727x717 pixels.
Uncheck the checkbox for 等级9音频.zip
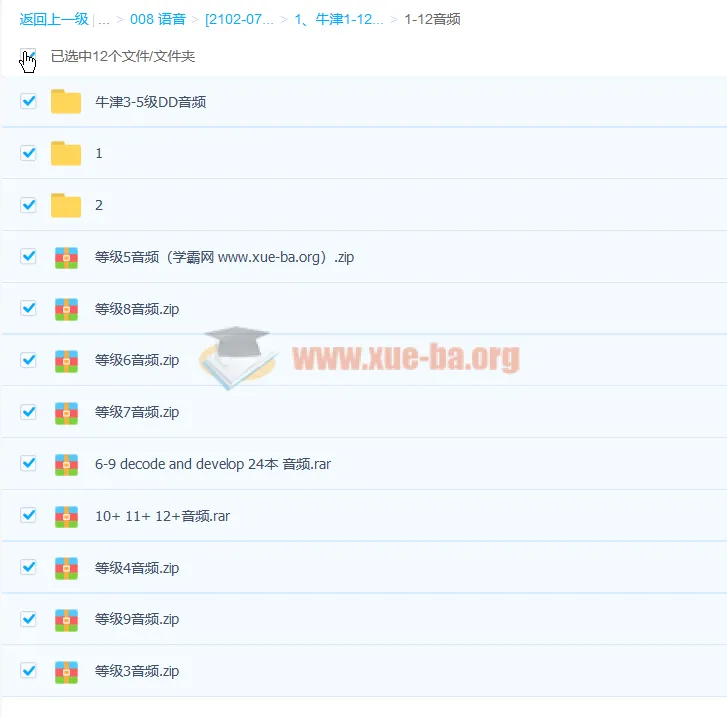pos(28,619)
